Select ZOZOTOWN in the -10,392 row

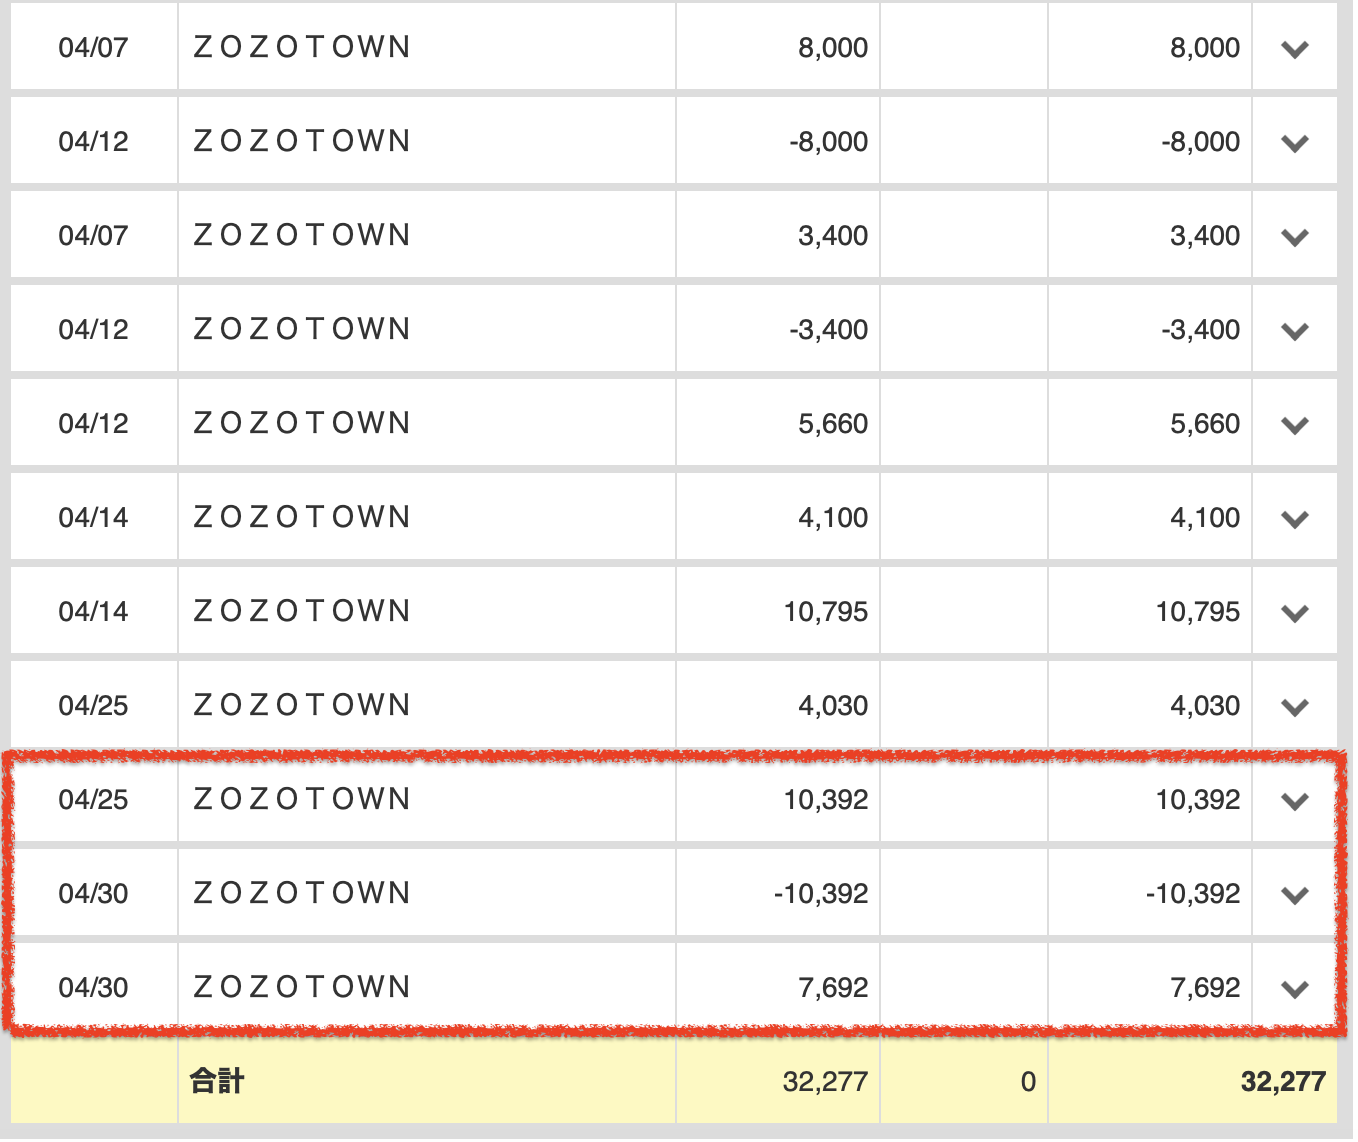[301, 893]
